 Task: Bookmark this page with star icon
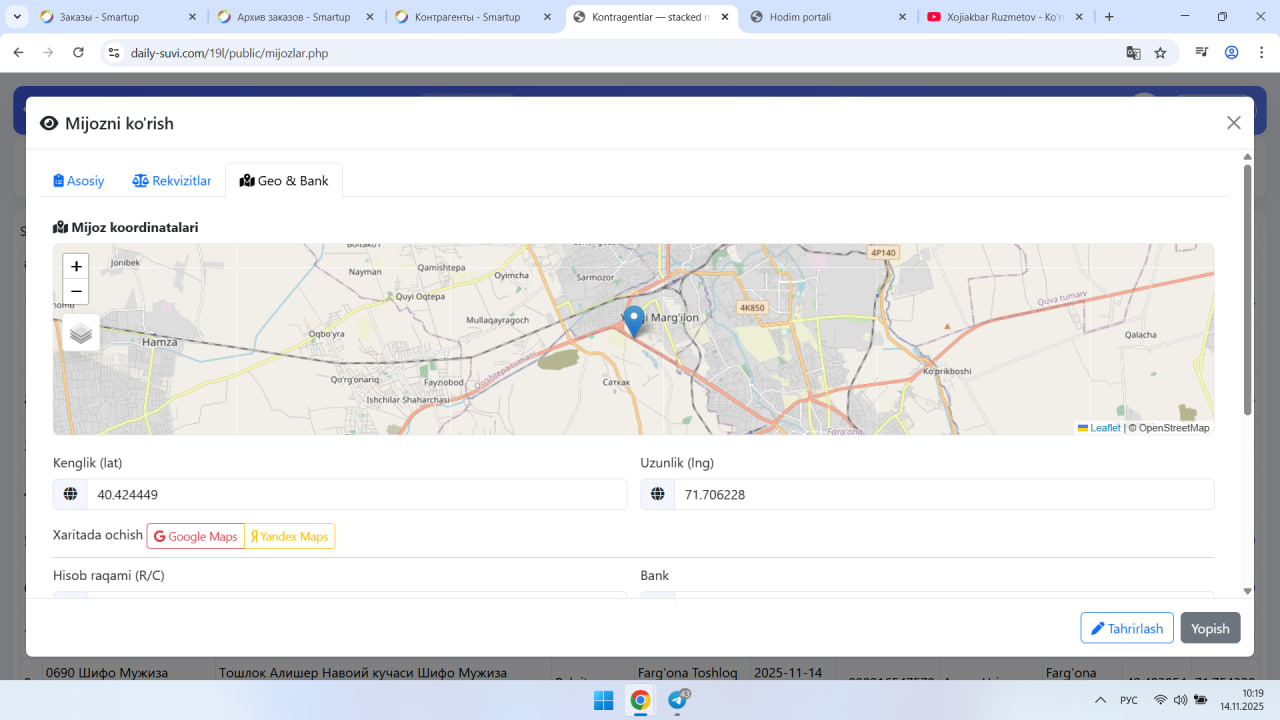coord(1160,53)
